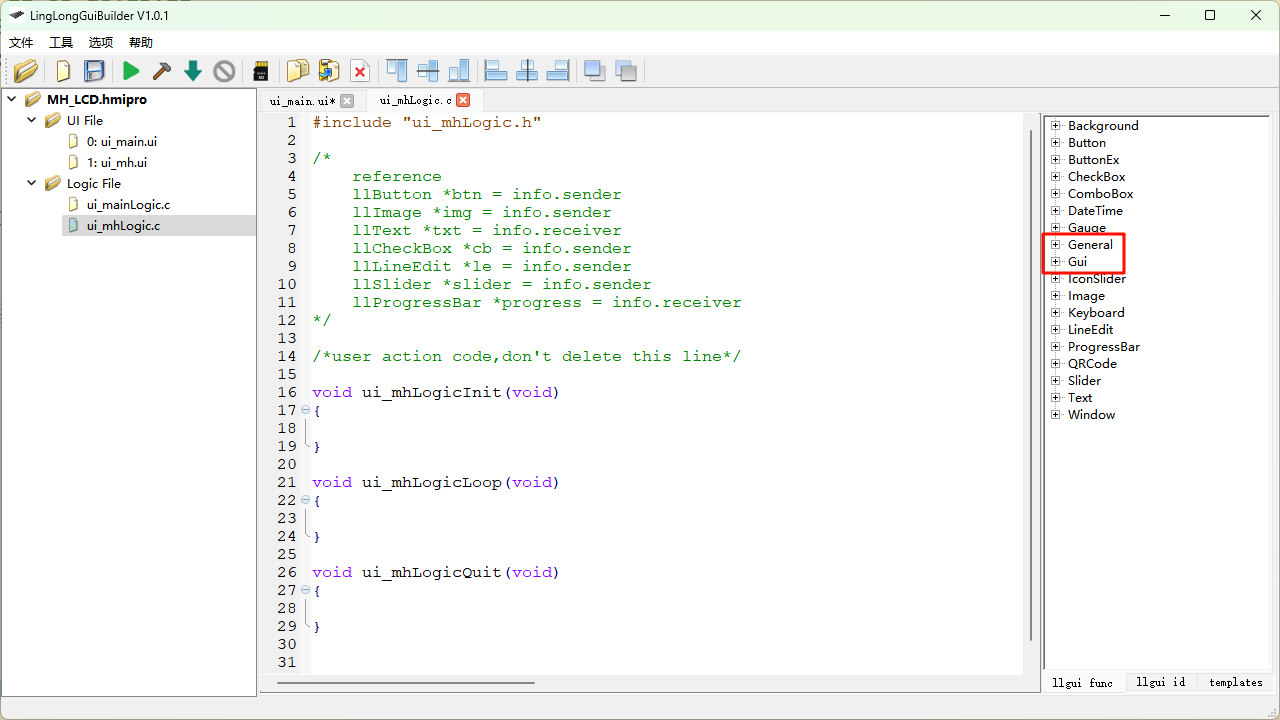This screenshot has height=720, width=1280.
Task: Click the hammer build icon
Action: click(161, 71)
